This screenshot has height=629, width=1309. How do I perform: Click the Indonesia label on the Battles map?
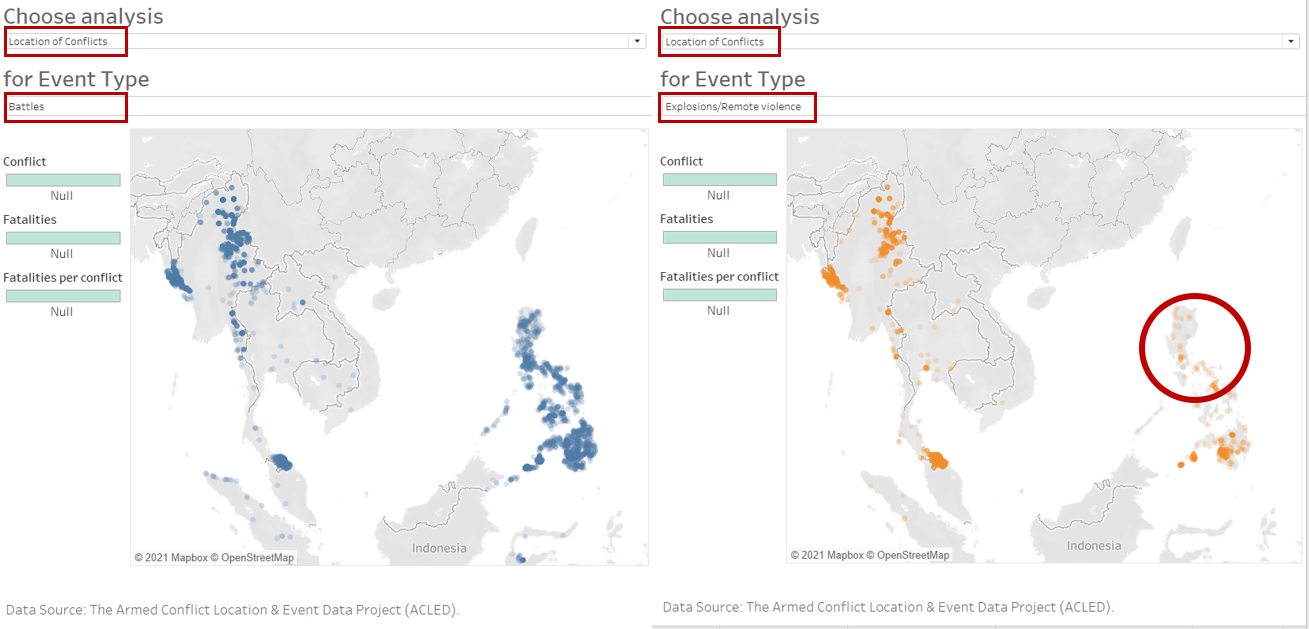pyautogui.click(x=439, y=548)
